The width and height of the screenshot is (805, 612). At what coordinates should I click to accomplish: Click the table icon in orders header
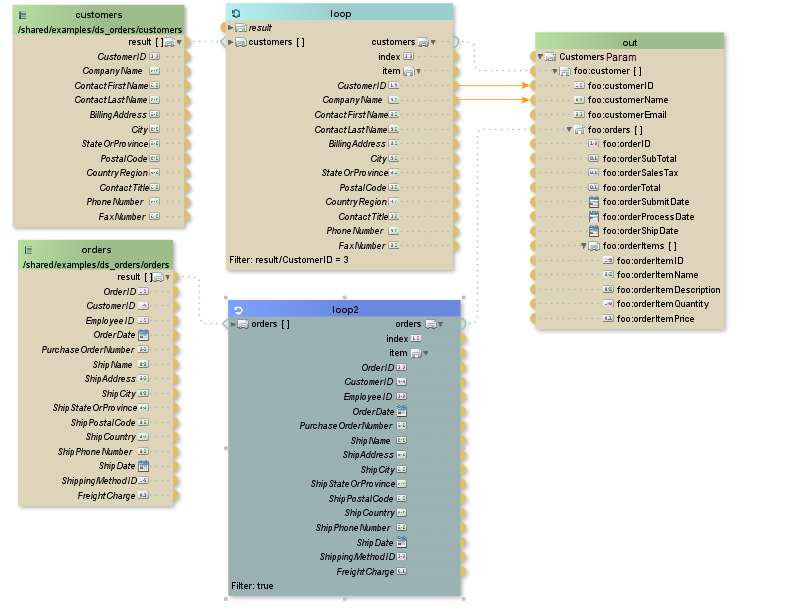[28, 250]
